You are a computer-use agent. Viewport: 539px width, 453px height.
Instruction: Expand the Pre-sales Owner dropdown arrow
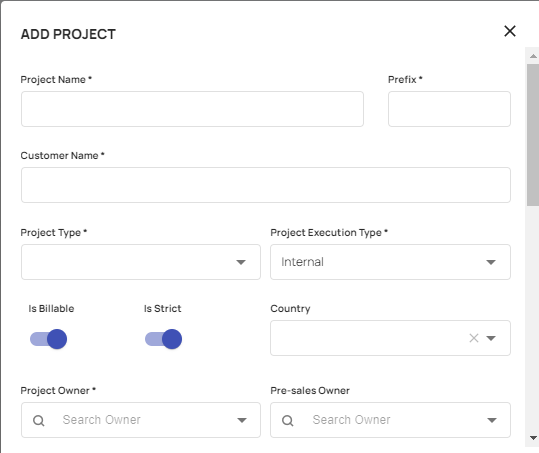pos(492,420)
